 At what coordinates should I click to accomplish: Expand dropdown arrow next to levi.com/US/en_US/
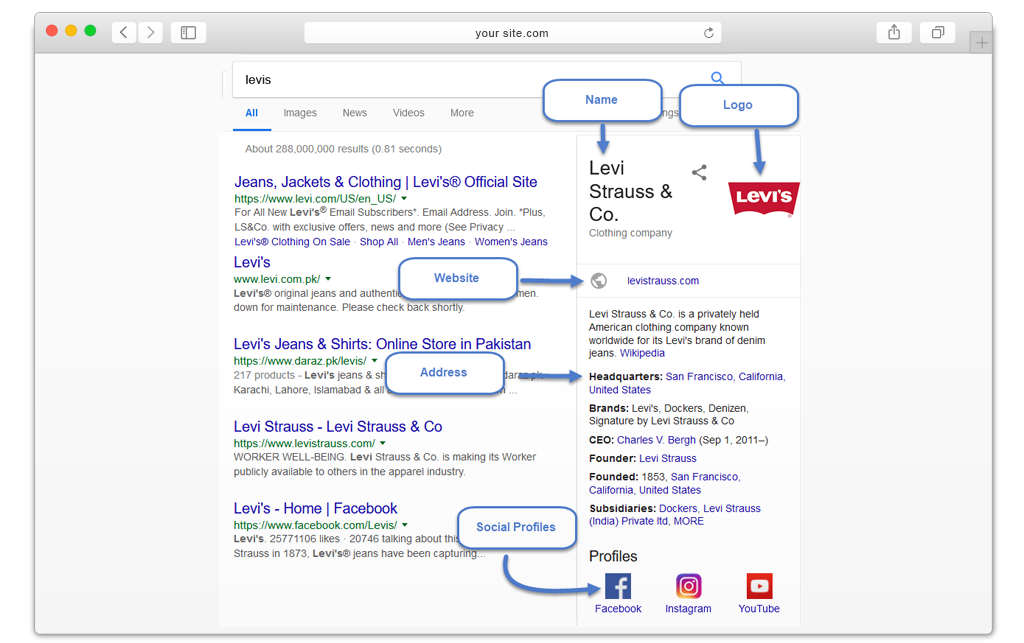pyautogui.click(x=404, y=198)
